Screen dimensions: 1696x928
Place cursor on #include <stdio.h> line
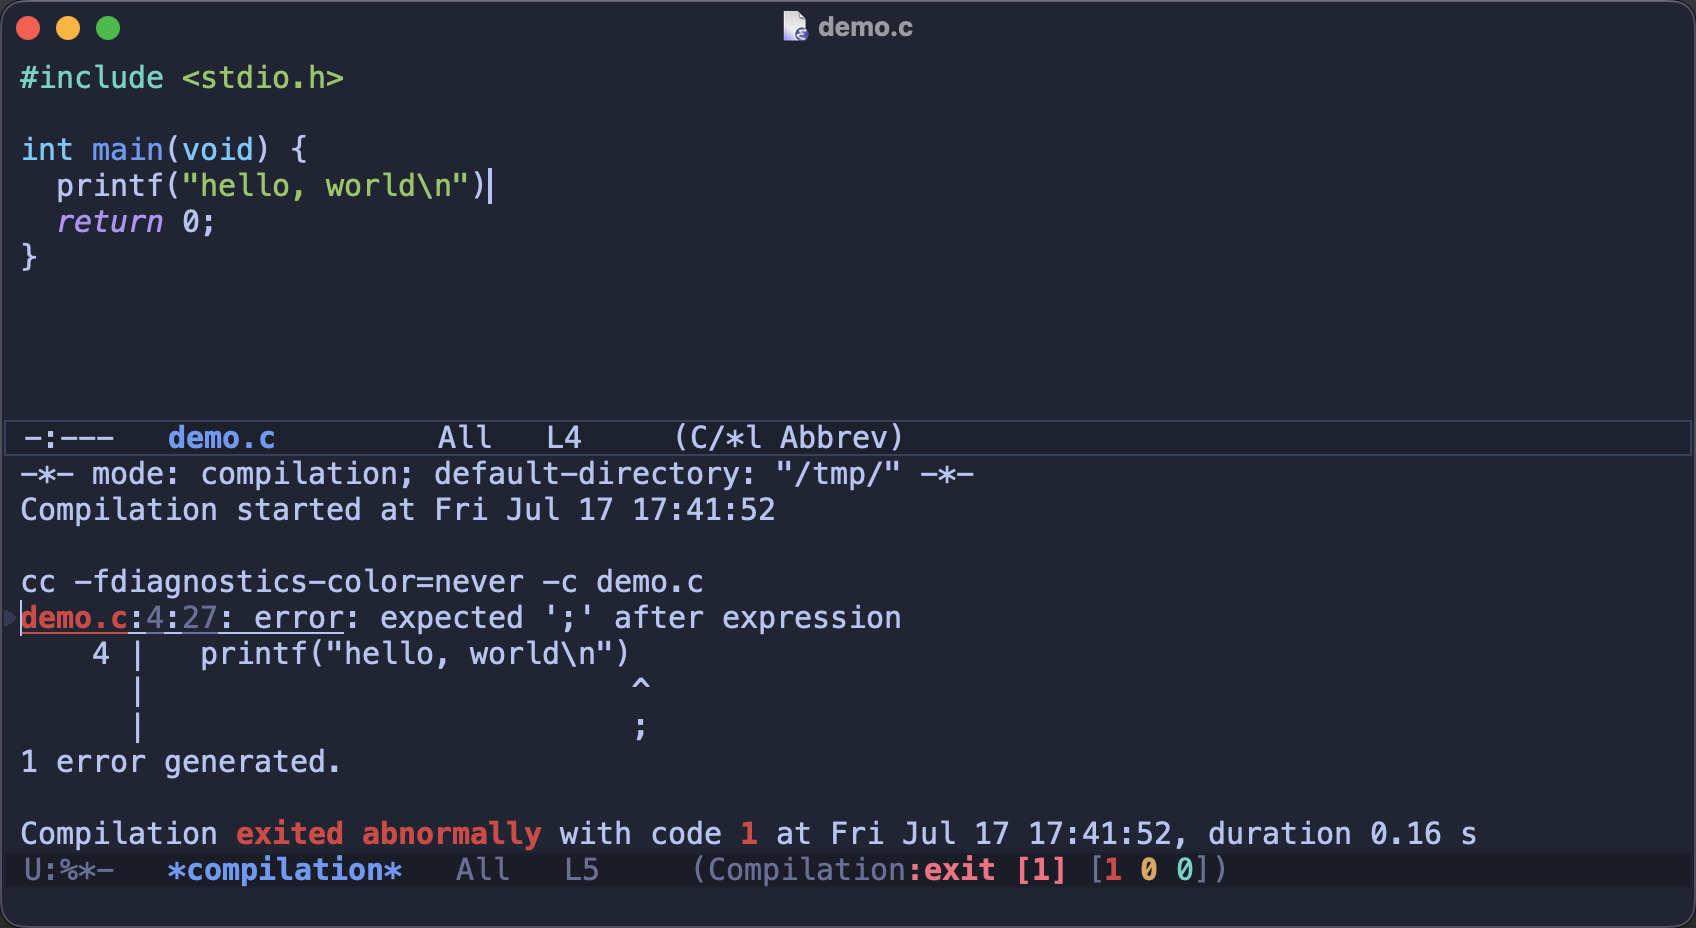tap(182, 78)
